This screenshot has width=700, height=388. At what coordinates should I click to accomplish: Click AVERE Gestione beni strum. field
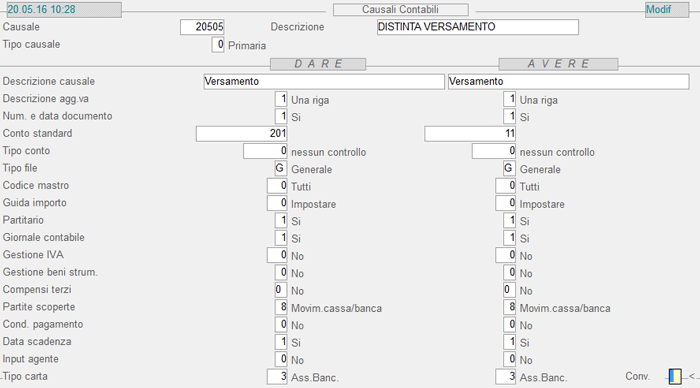509,272
